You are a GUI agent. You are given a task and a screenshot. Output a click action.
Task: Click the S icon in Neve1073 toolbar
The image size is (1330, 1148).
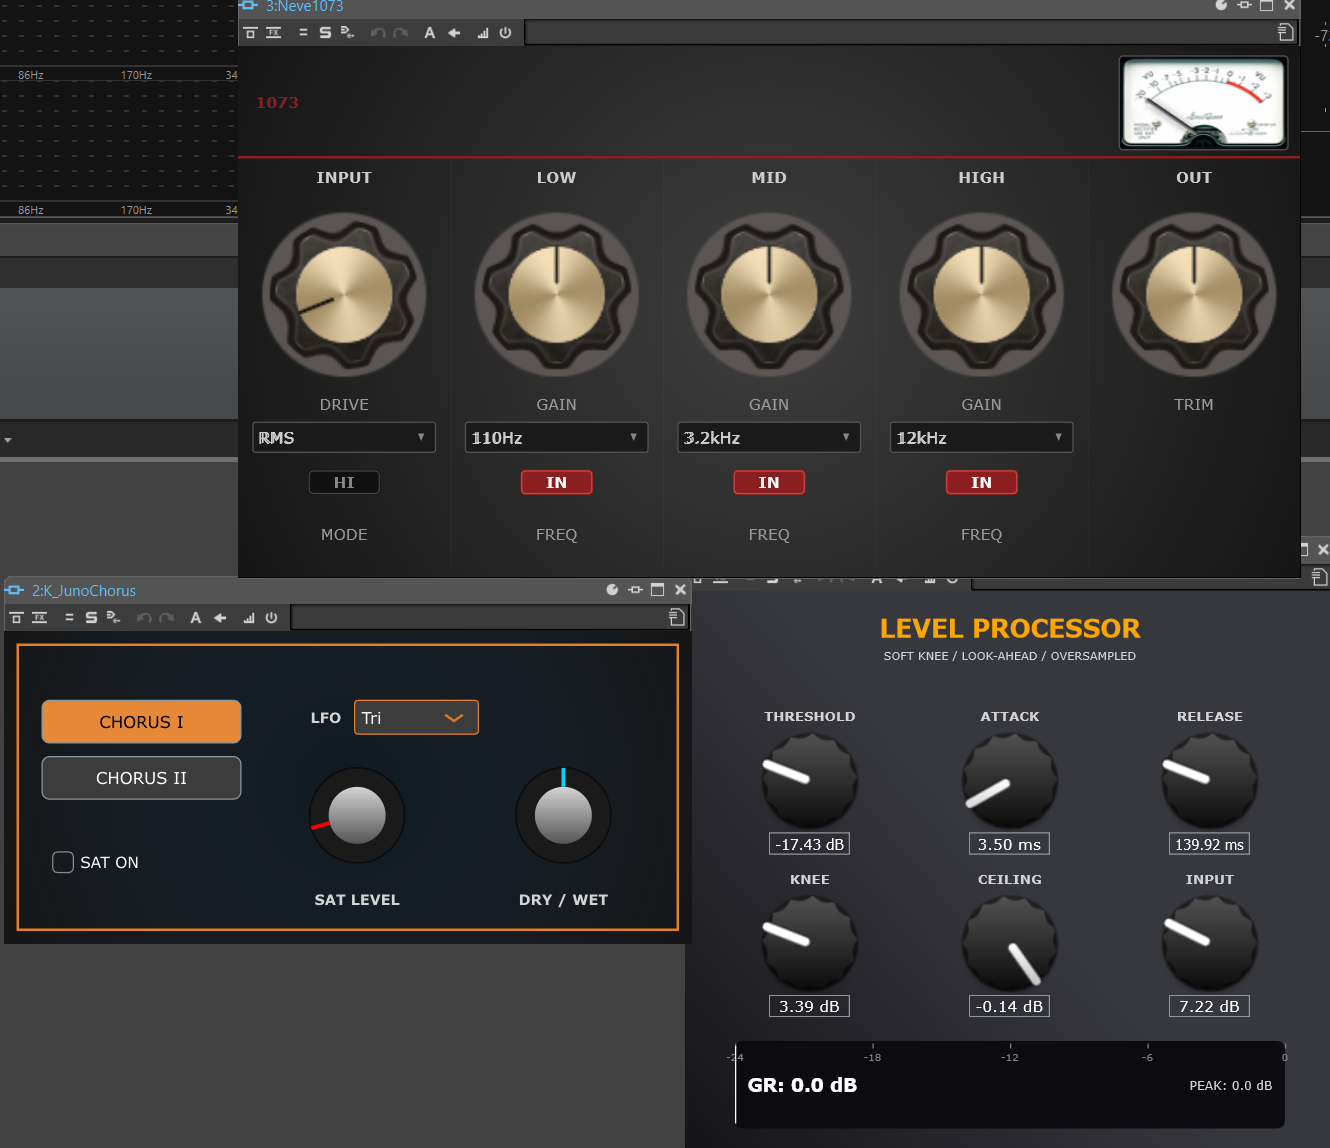pyautogui.click(x=325, y=33)
